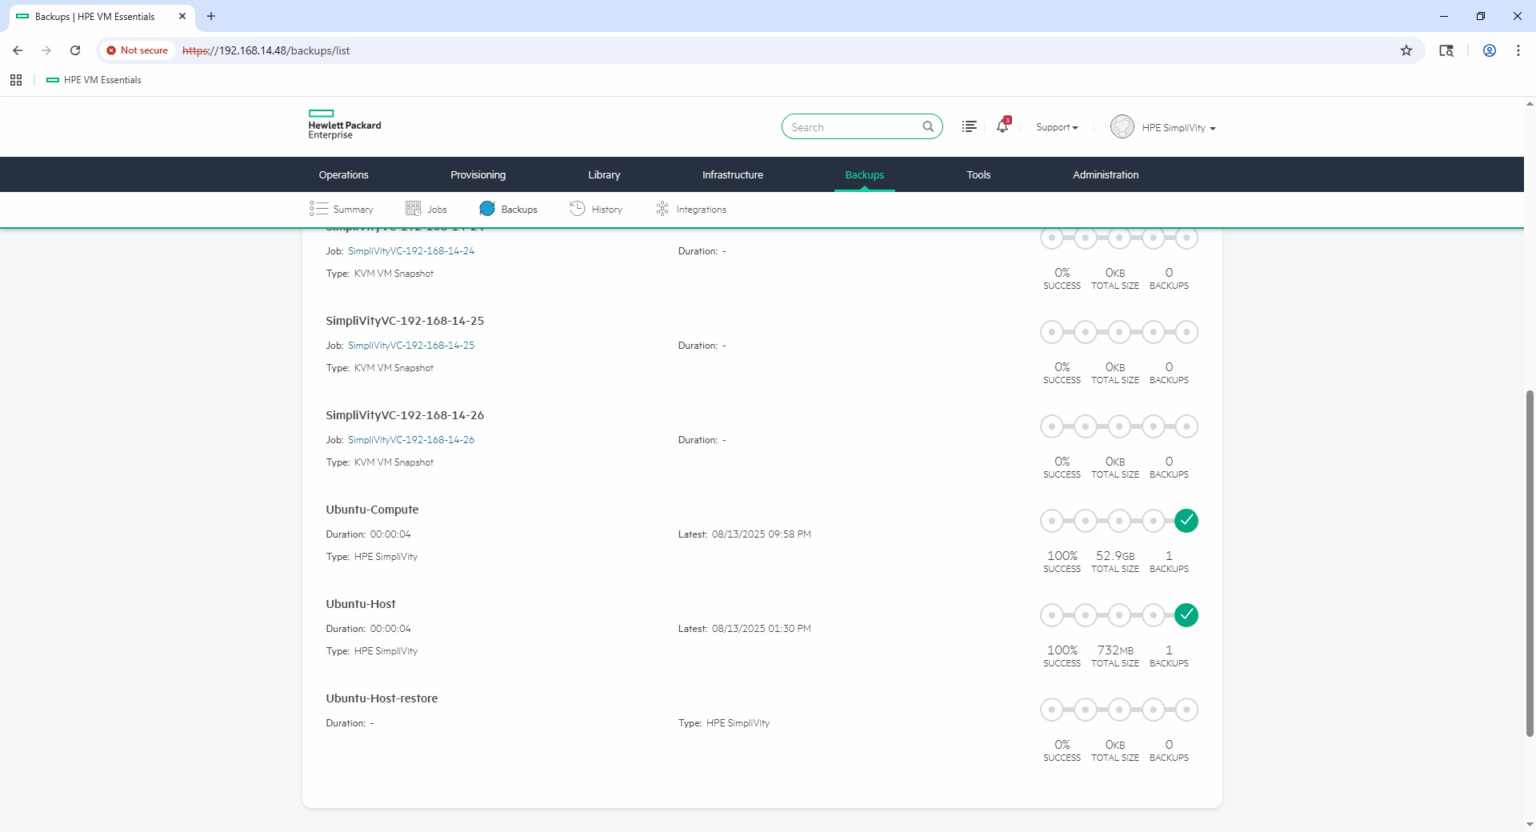Click the green success checkmark for Ubuntu-Host
This screenshot has width=1536, height=832.
(x=1186, y=615)
